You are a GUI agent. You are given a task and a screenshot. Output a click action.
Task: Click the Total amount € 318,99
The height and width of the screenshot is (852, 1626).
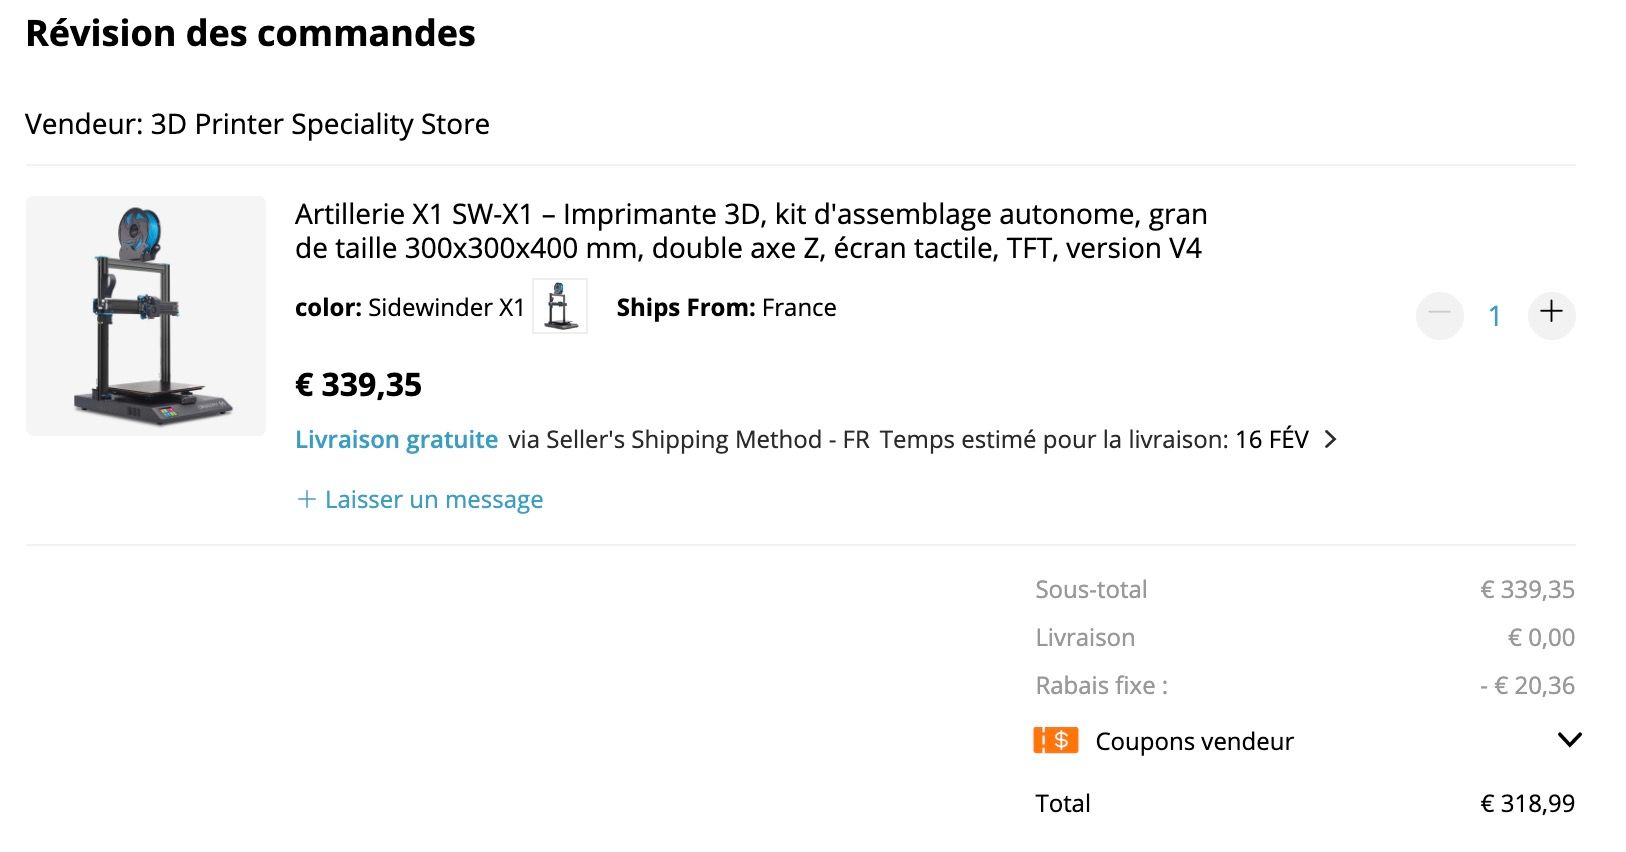(x=1527, y=803)
